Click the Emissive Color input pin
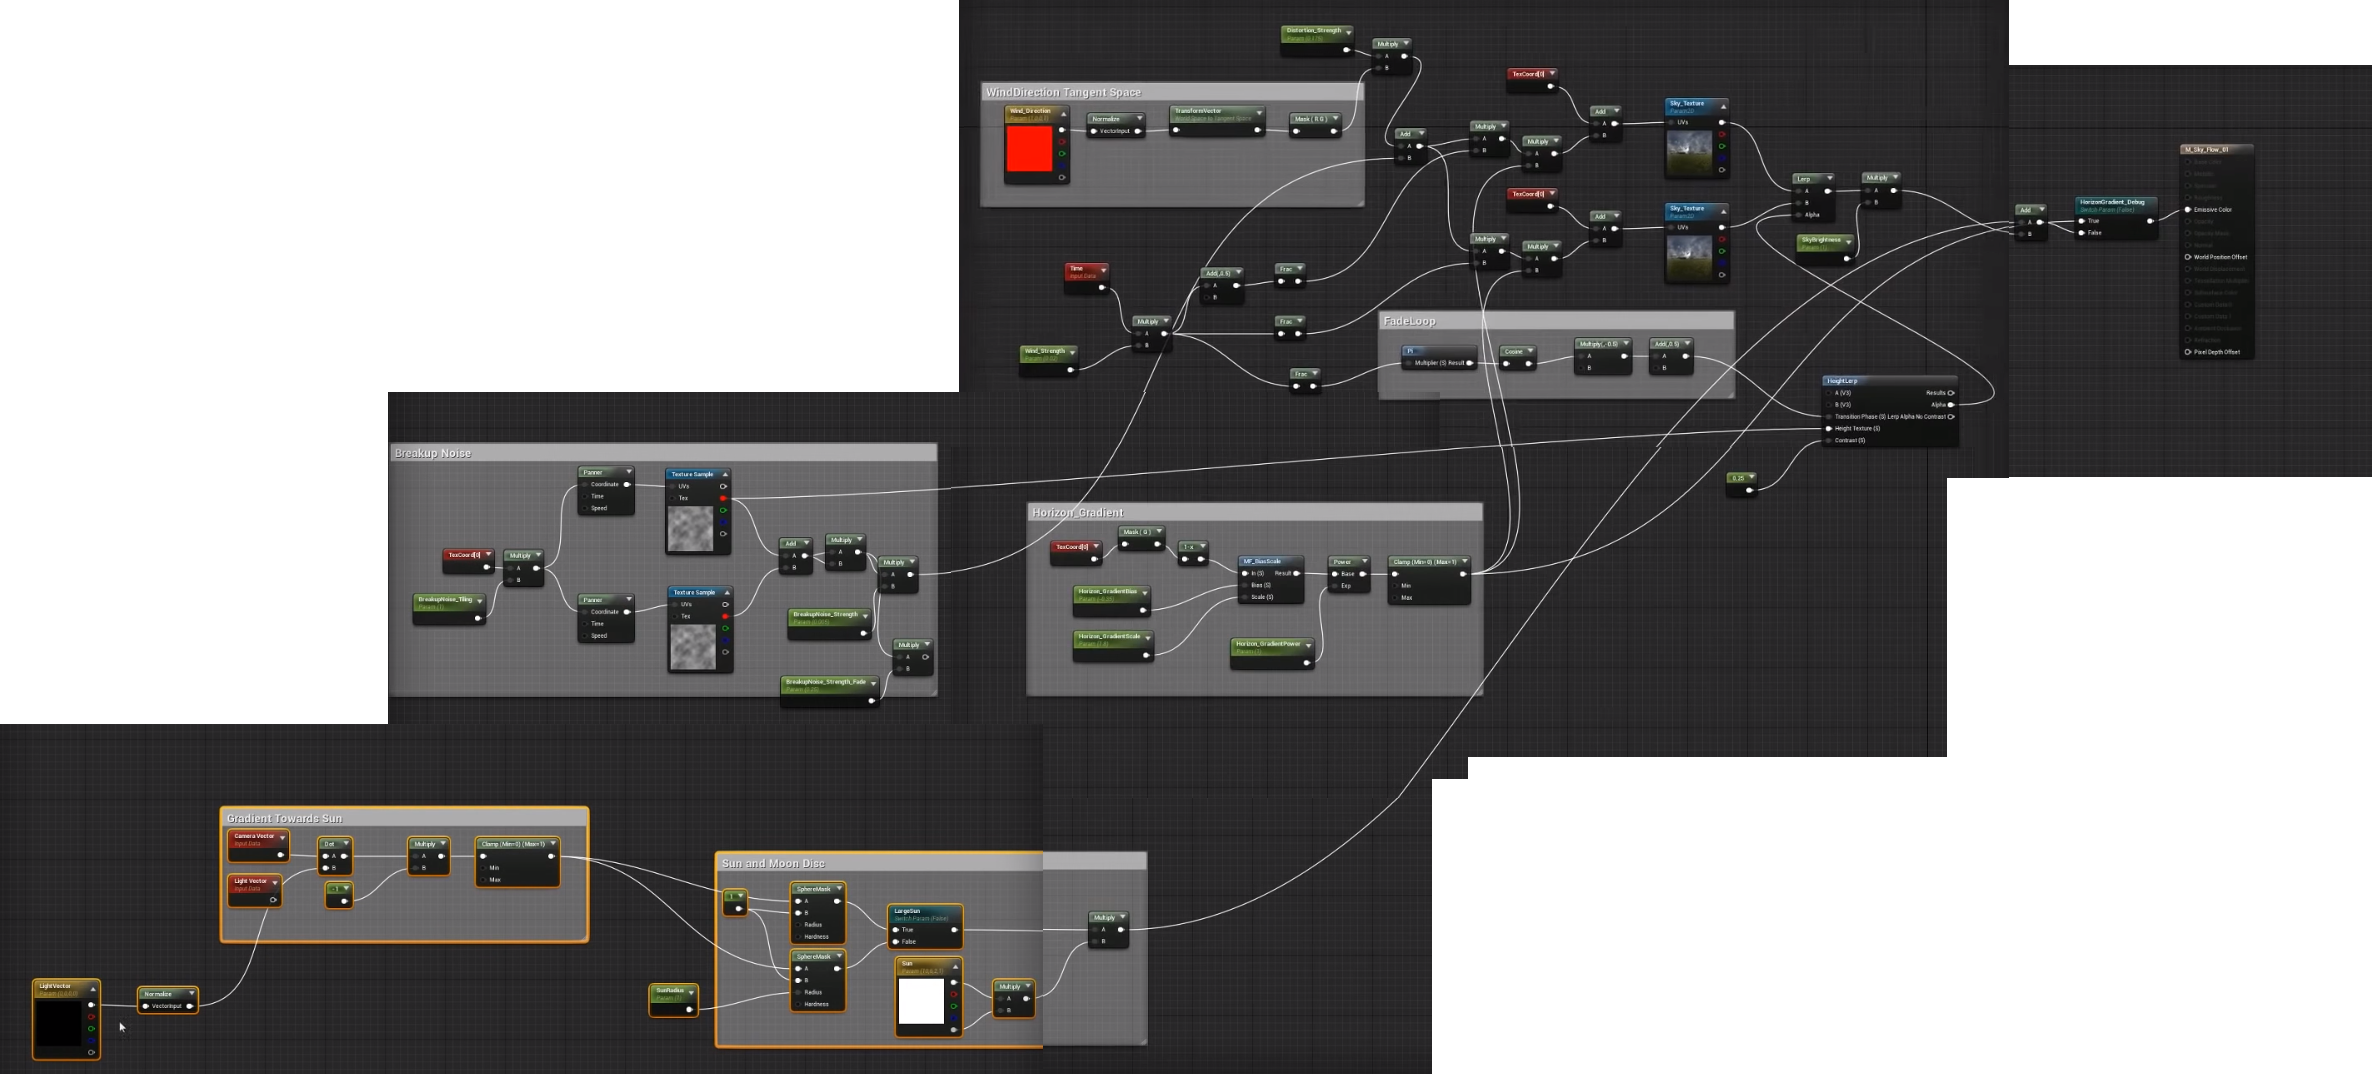This screenshot has height=1074, width=2372. coord(2188,210)
